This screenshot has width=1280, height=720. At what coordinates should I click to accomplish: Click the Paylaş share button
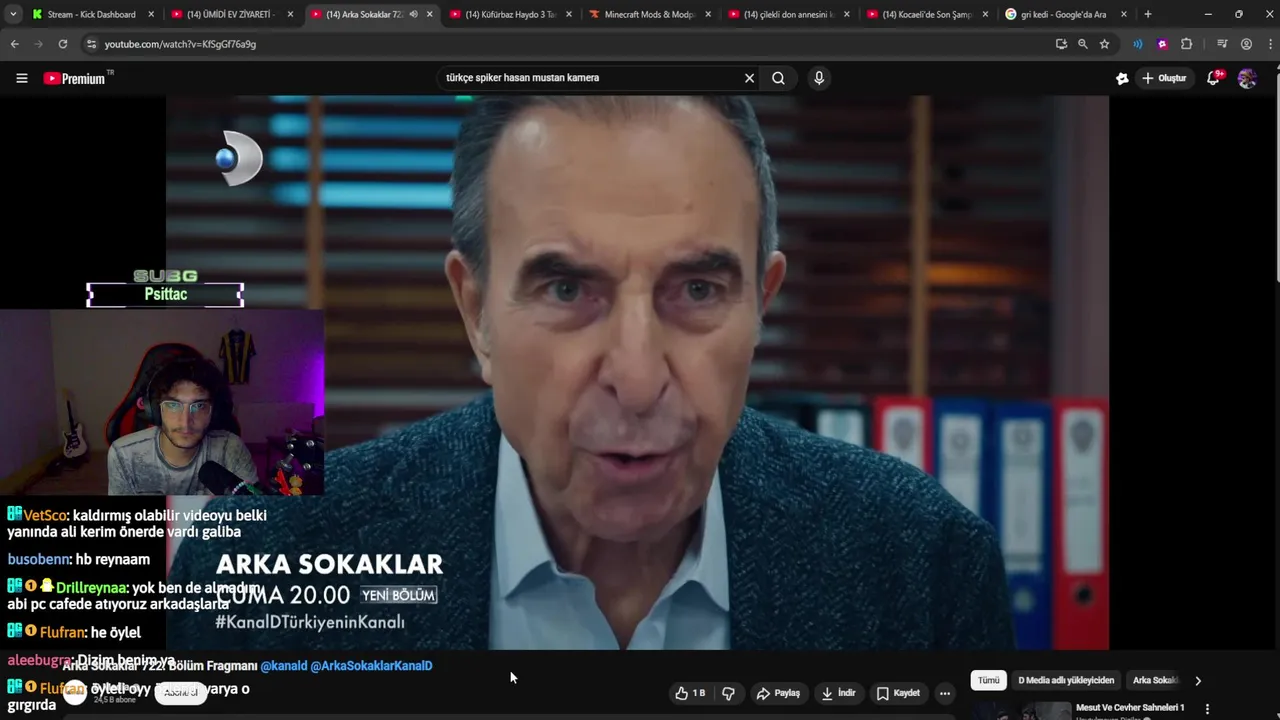778,693
